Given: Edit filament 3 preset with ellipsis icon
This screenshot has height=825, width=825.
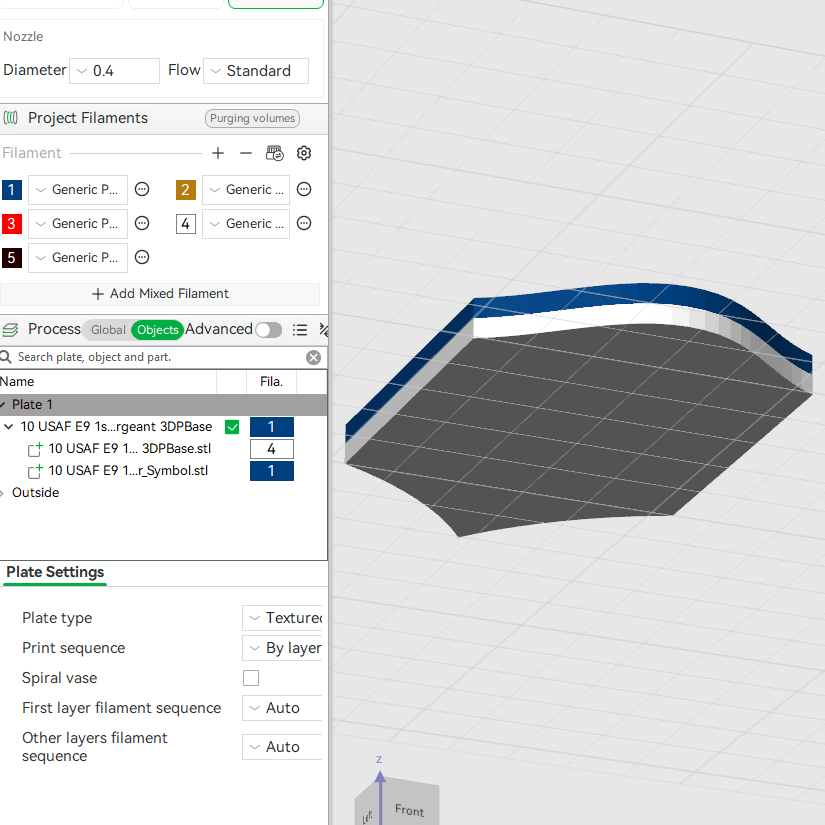Looking at the screenshot, I should (142, 224).
